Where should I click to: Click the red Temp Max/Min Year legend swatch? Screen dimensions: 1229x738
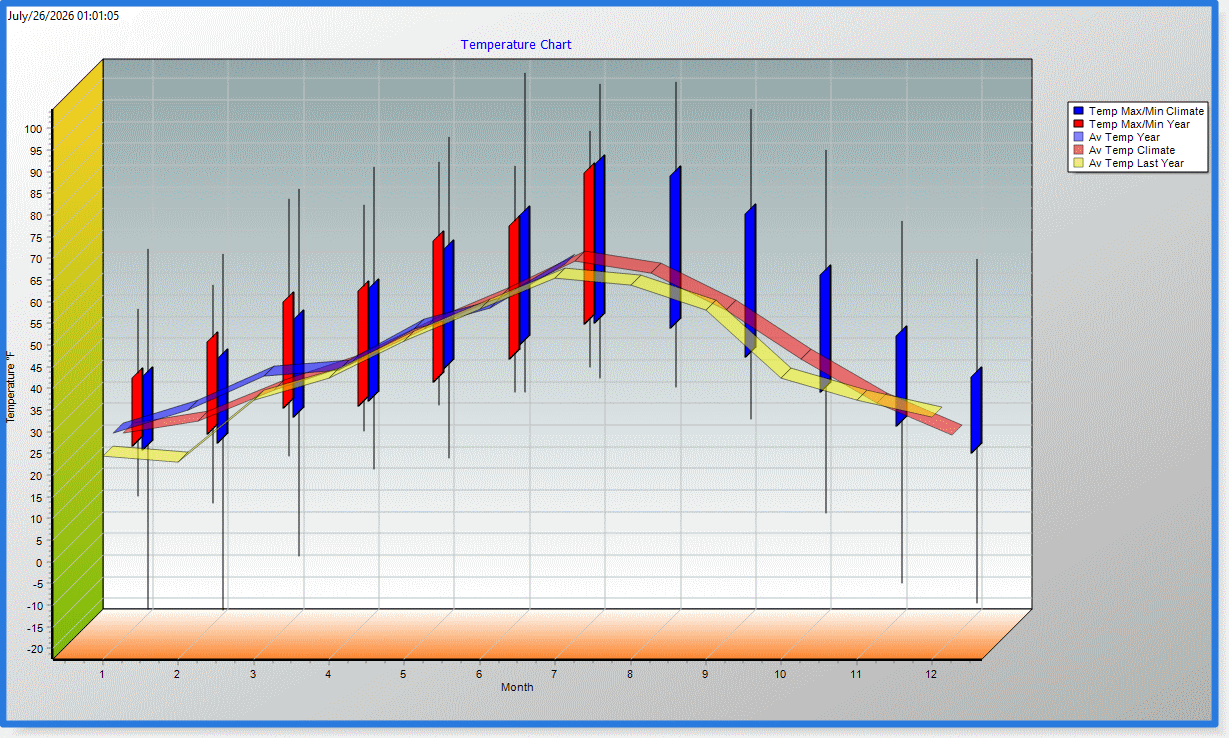1079,124
